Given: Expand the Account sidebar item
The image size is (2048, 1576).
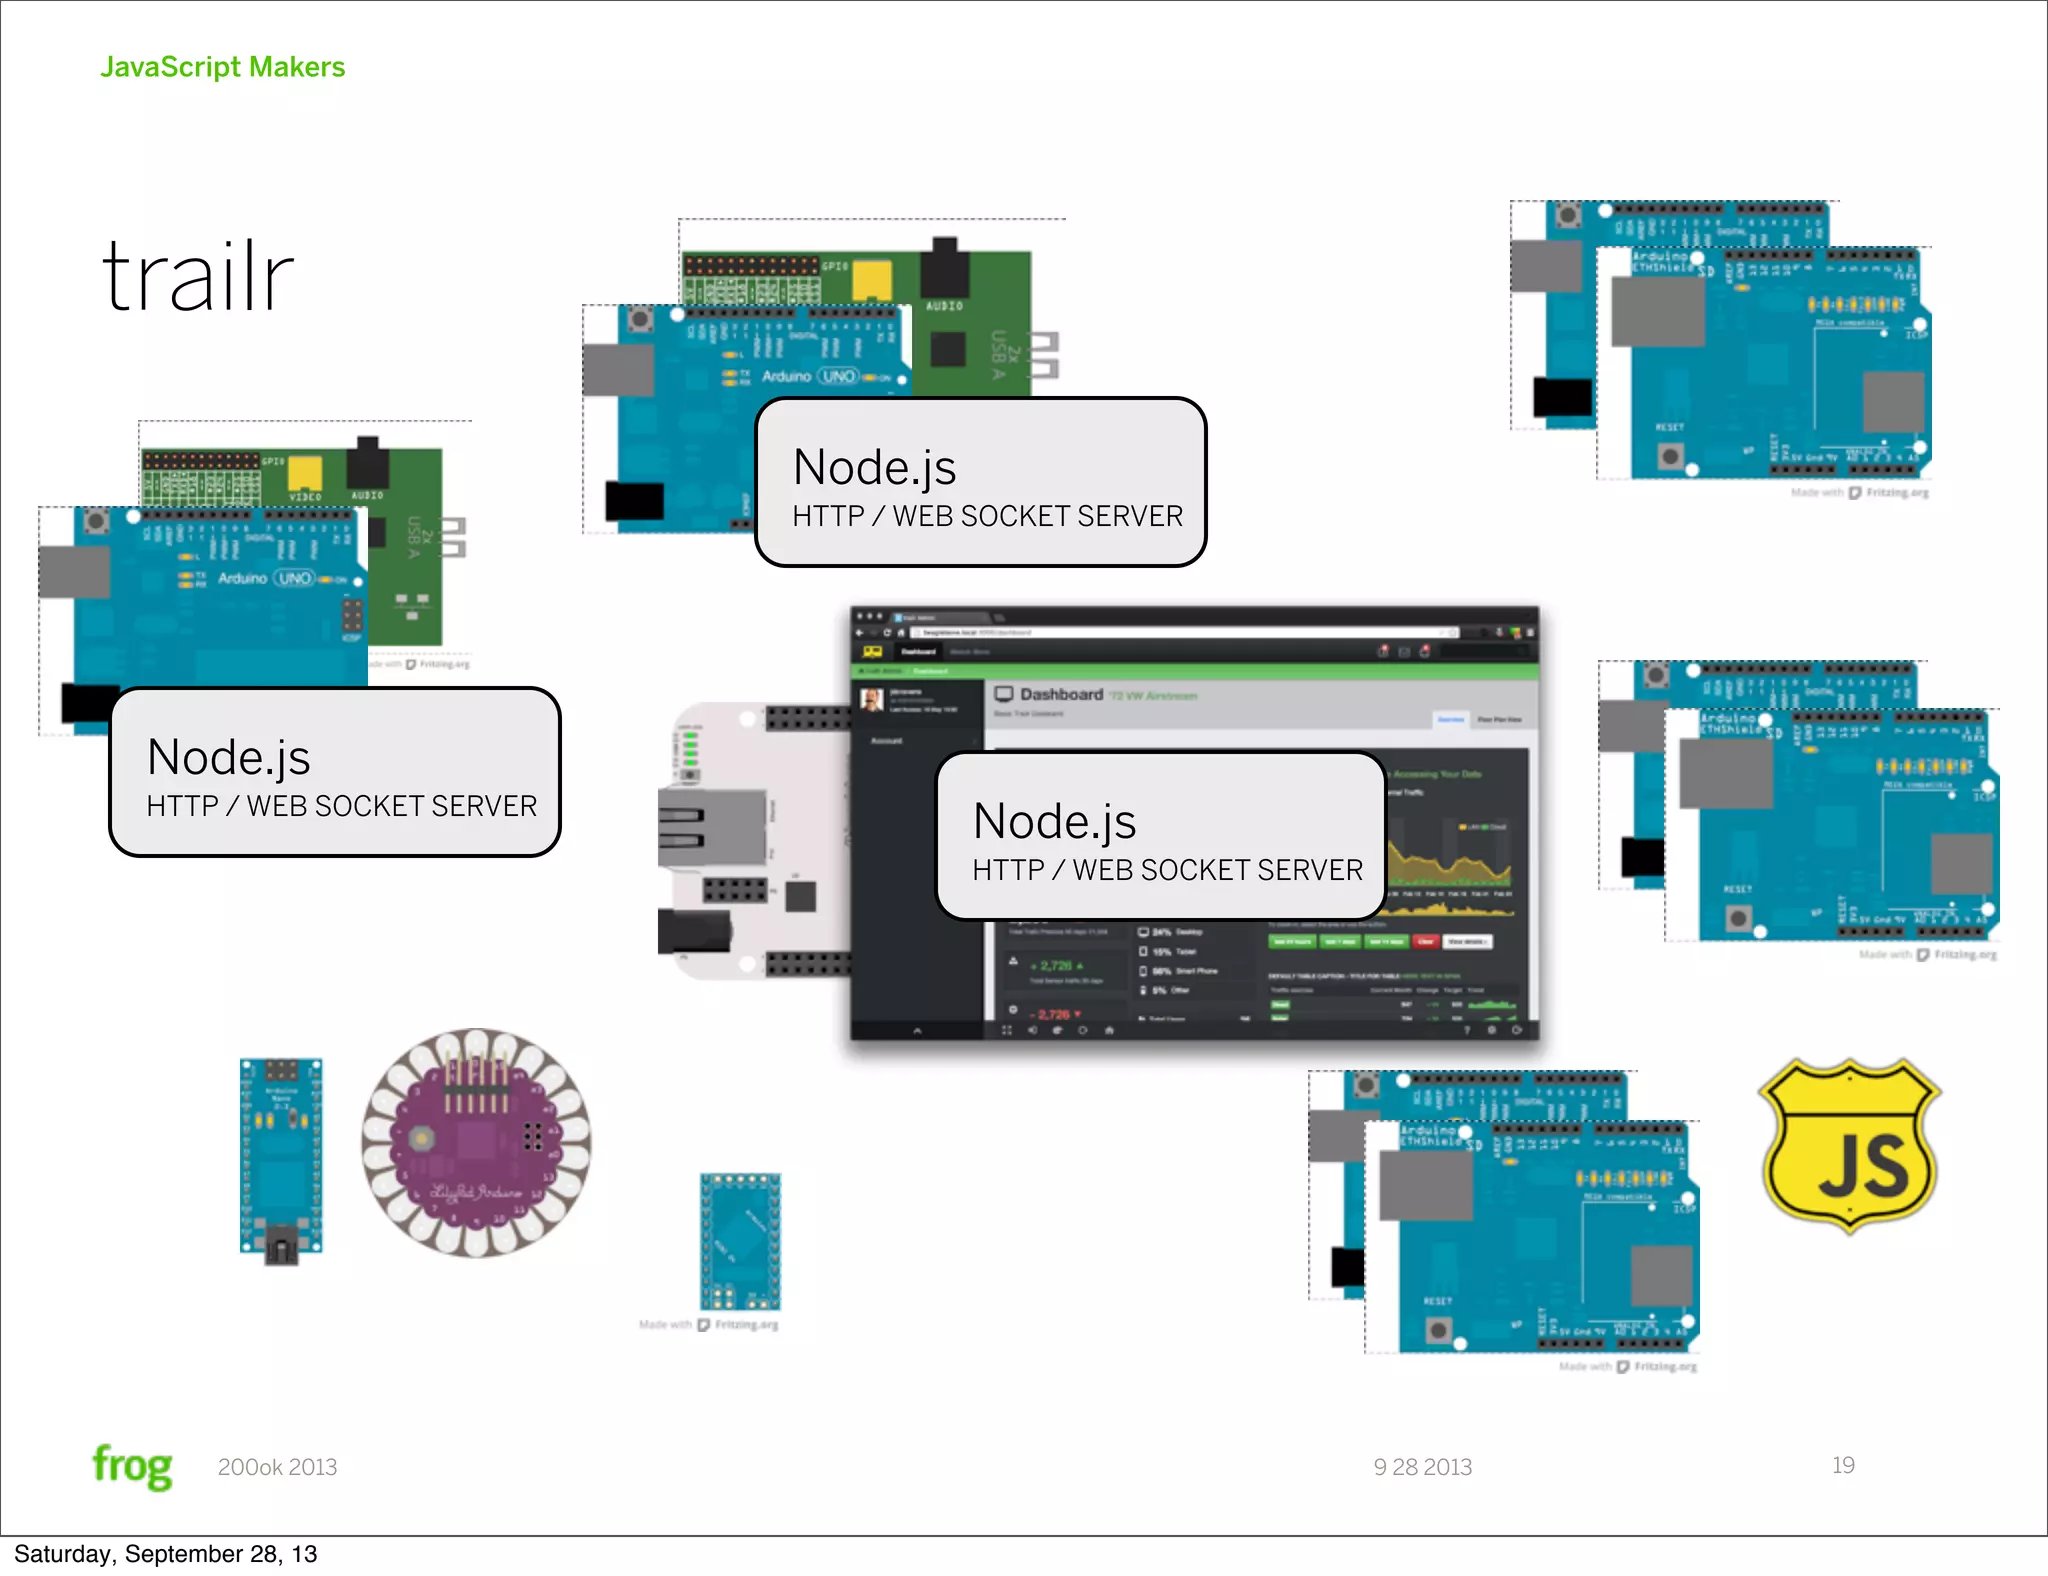Looking at the screenshot, I should point(886,741).
